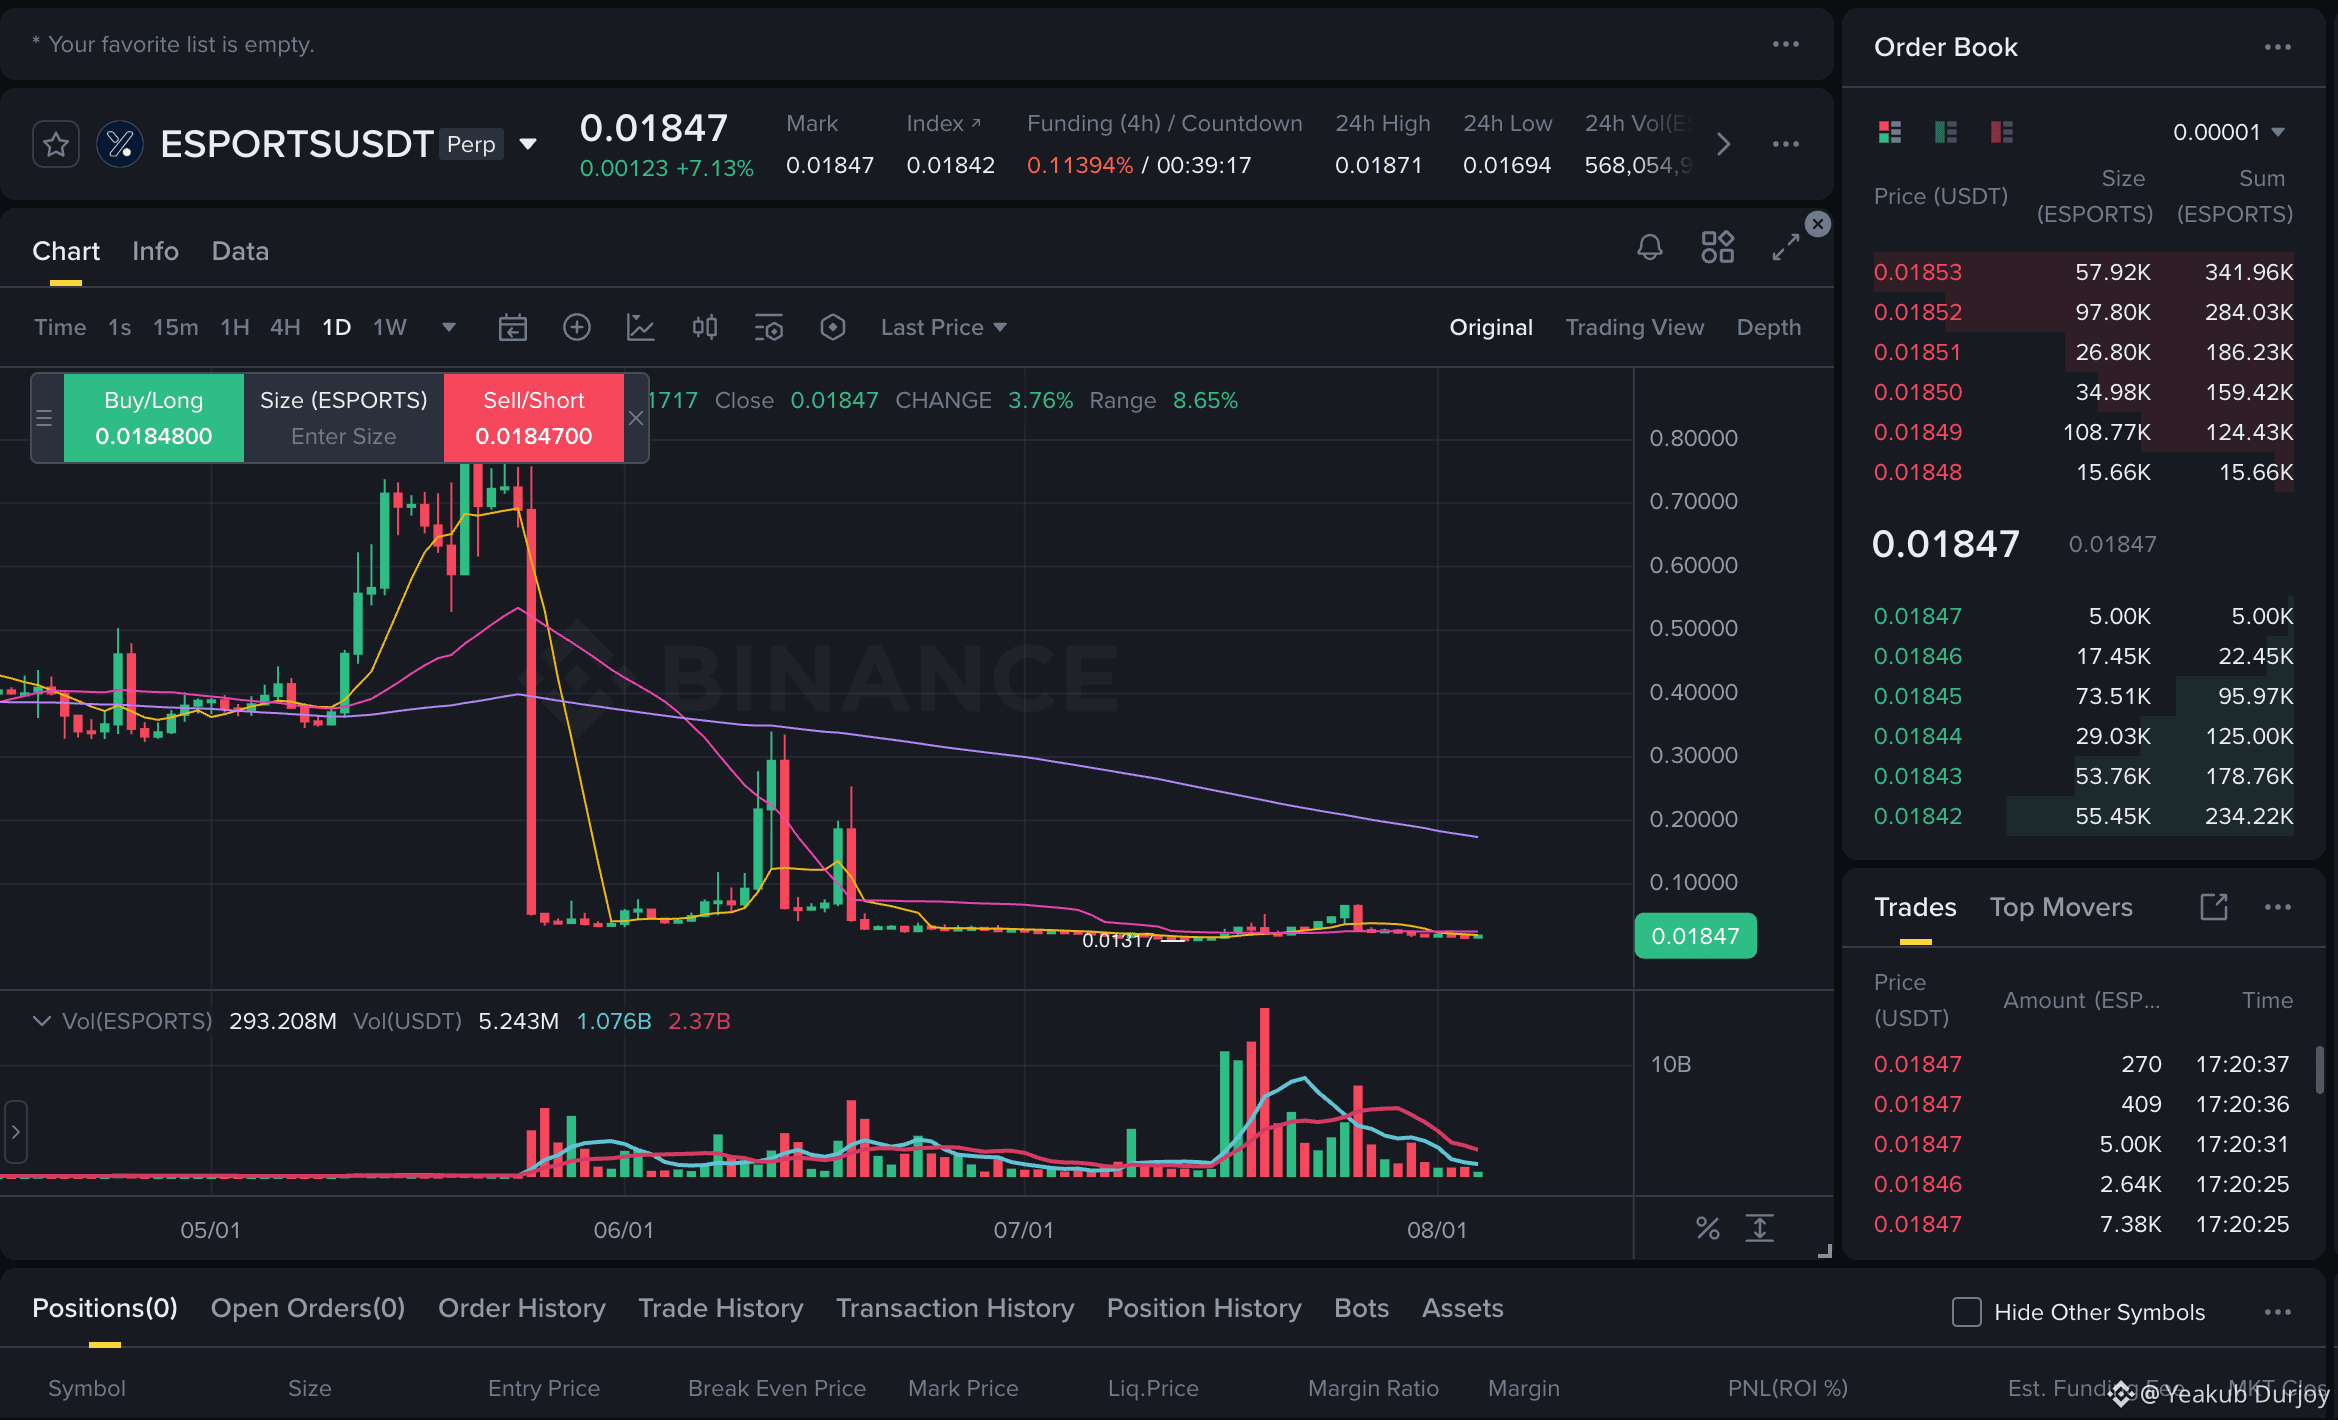Open technical indicators chart icon

(641, 327)
